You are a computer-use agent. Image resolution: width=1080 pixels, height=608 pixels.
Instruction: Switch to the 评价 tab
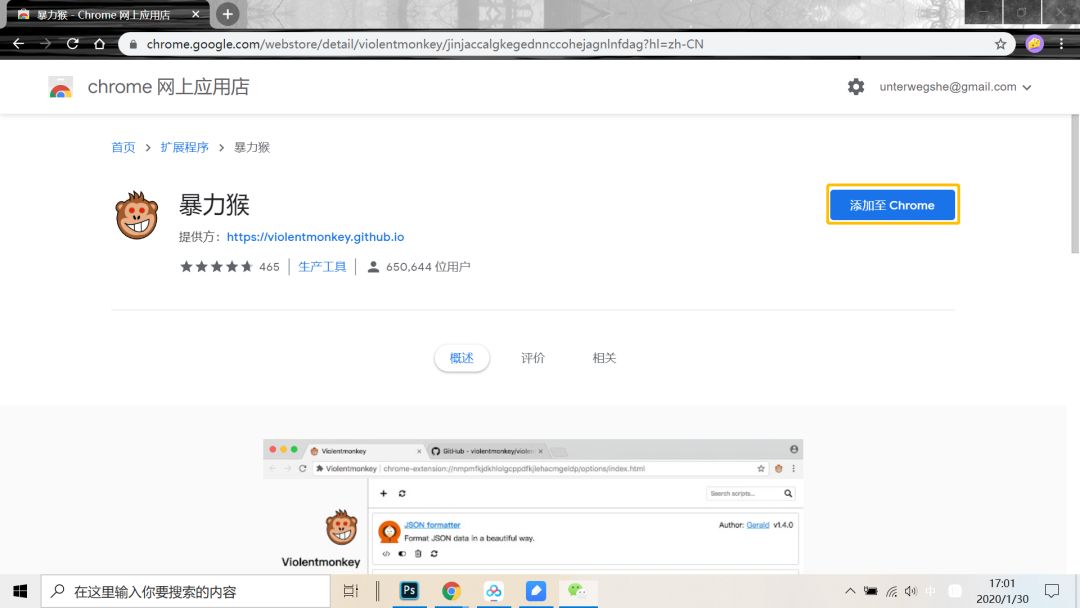click(533, 357)
